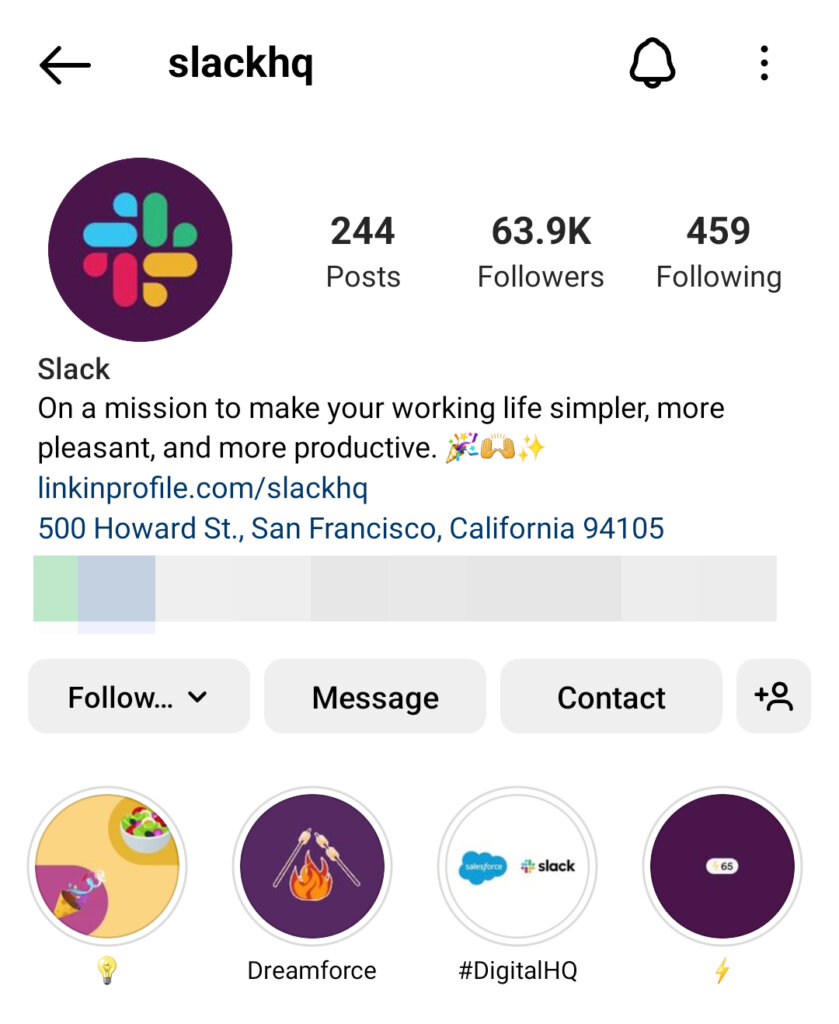Screen dimensions: 839x1024
Task: Click the Posts count for slackhq
Action: [x=363, y=248]
